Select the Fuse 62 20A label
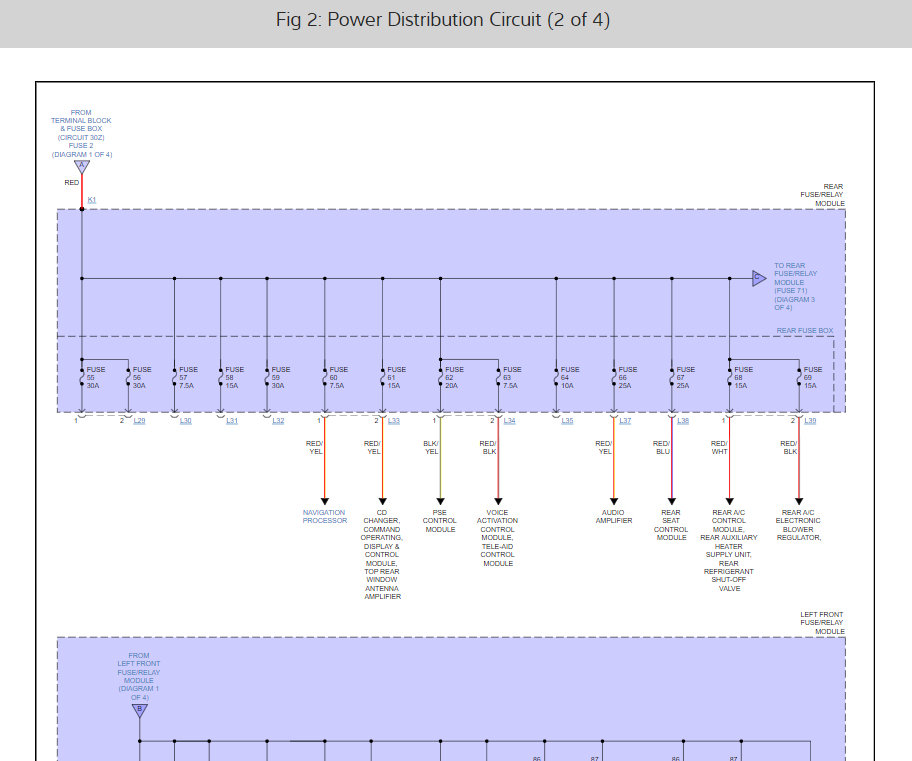 click(x=454, y=378)
